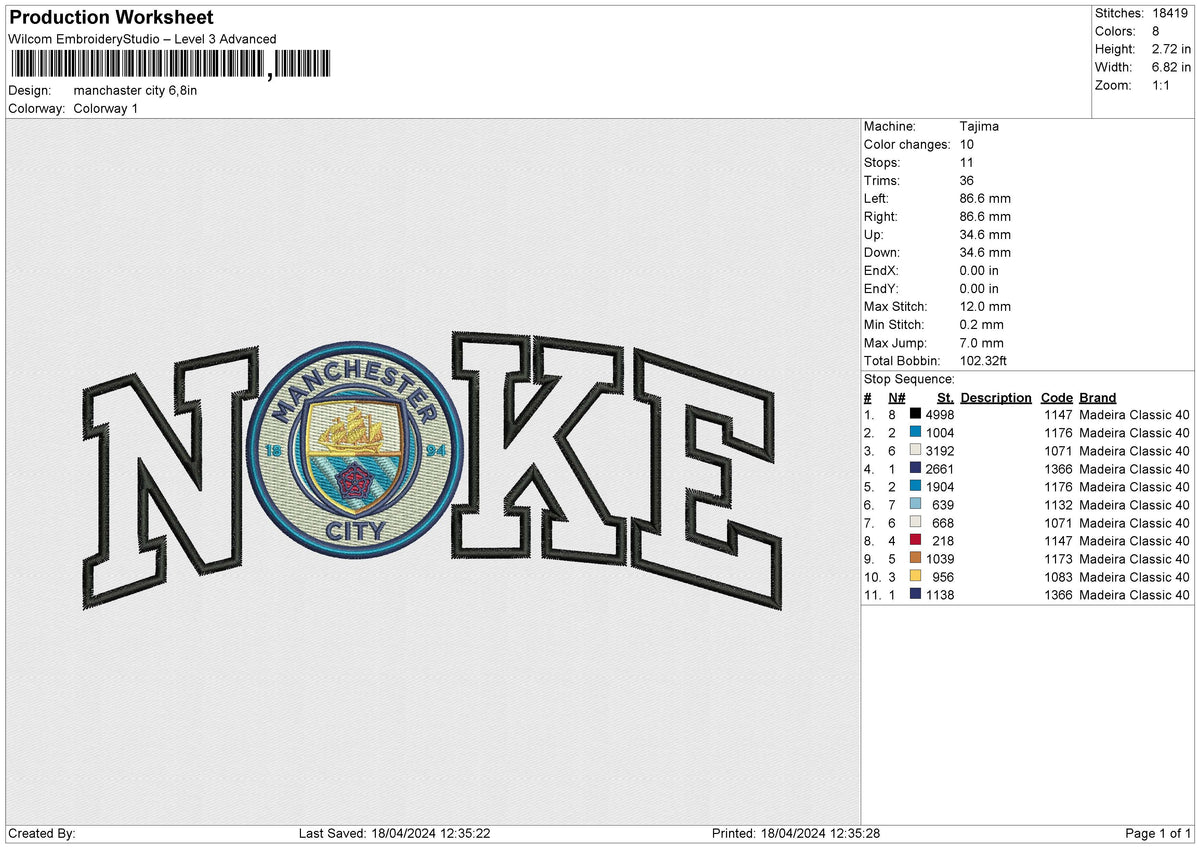The width and height of the screenshot is (1200, 848).
Task: Click the design name "manchaster city 6,8in"
Action: point(135,90)
